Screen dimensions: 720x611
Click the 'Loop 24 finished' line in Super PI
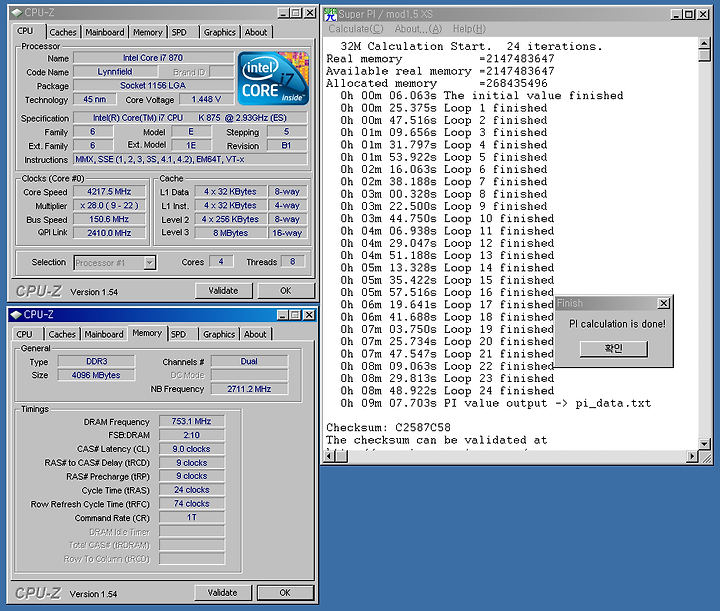(x=499, y=391)
